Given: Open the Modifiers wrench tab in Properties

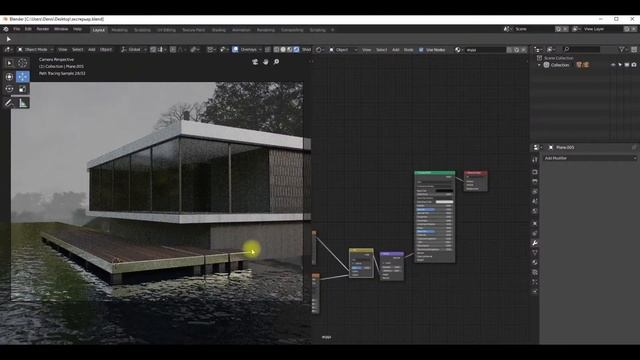Looking at the screenshot, I should (535, 243).
